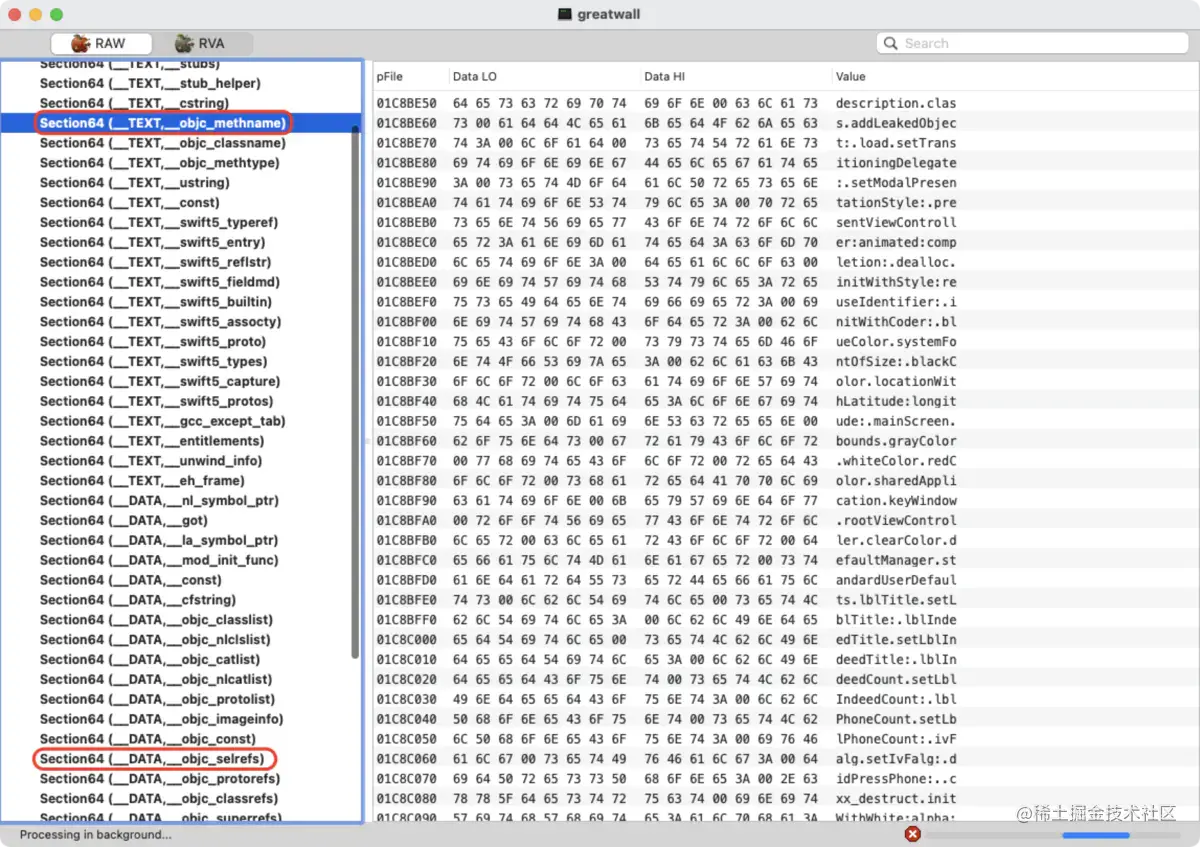Select Section64 (__TEXT,__stub_helper)

point(150,83)
